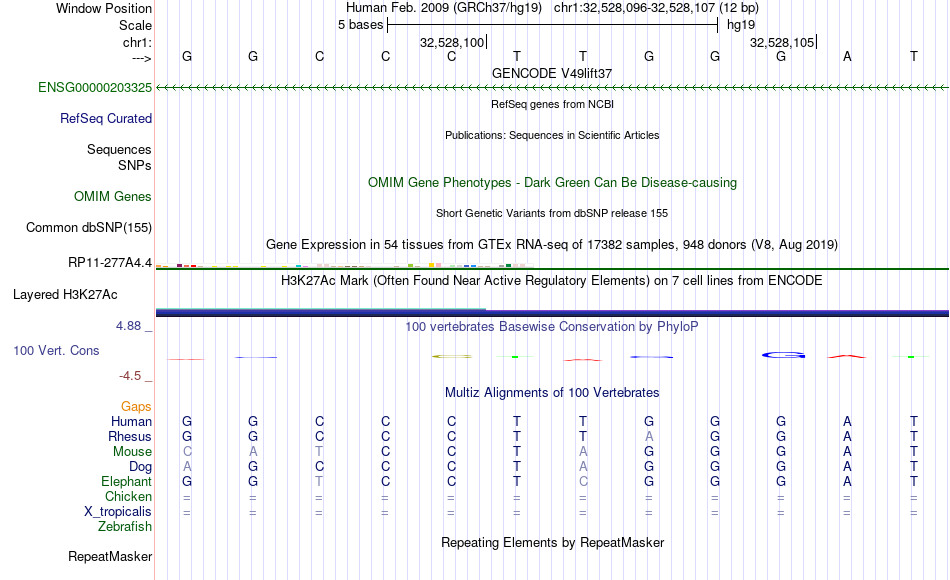950x580 pixels.
Task: Click the yellow C logo in PhyloP track
Action: coord(452,356)
